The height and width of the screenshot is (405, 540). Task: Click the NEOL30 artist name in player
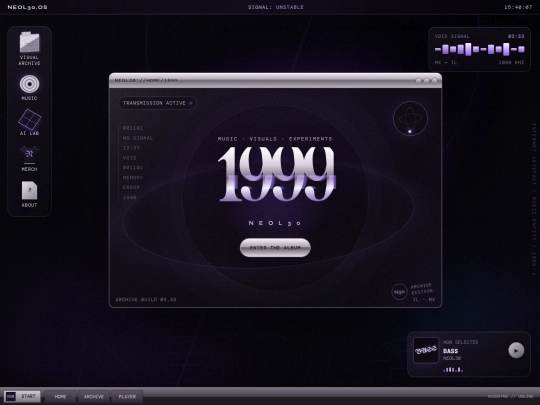click(x=452, y=358)
